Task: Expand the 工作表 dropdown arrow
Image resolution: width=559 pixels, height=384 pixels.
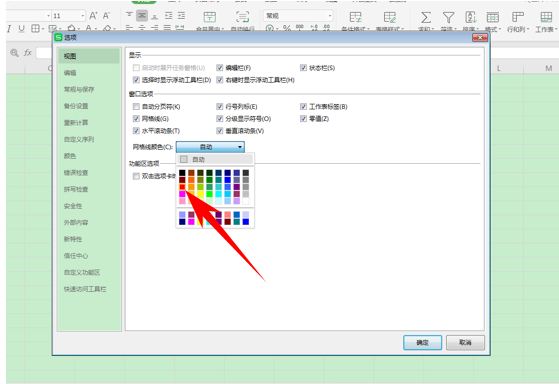Action: pyautogui.click(x=555, y=30)
